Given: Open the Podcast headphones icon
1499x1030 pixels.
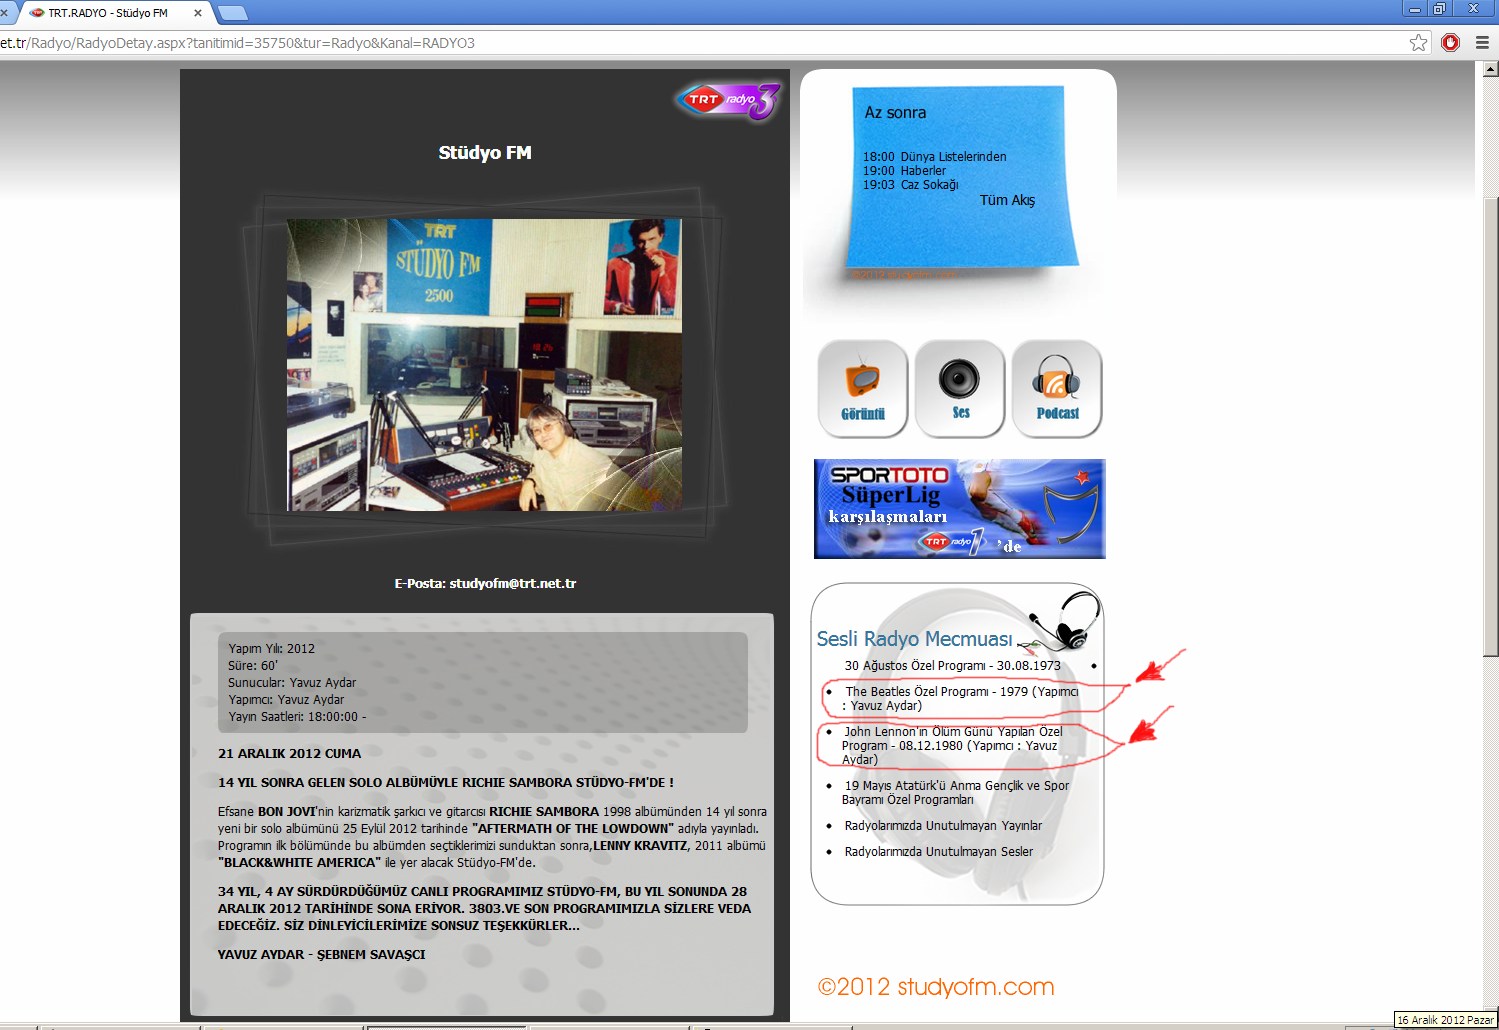Looking at the screenshot, I should 1057,389.
